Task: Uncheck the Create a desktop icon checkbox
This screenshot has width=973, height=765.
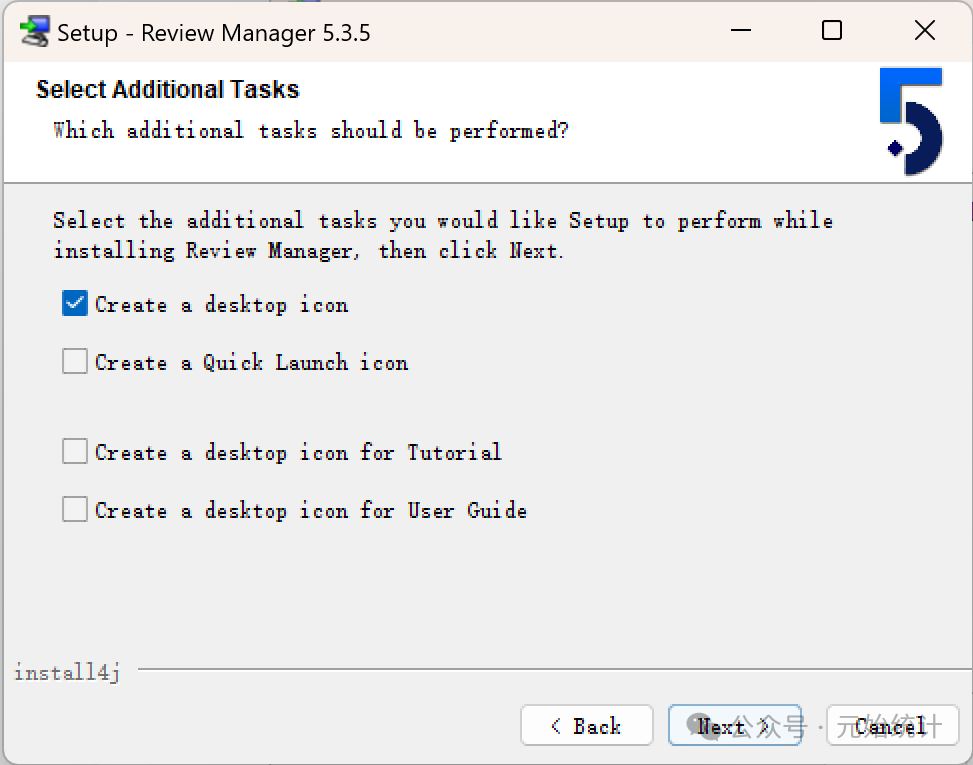Action: pos(75,304)
